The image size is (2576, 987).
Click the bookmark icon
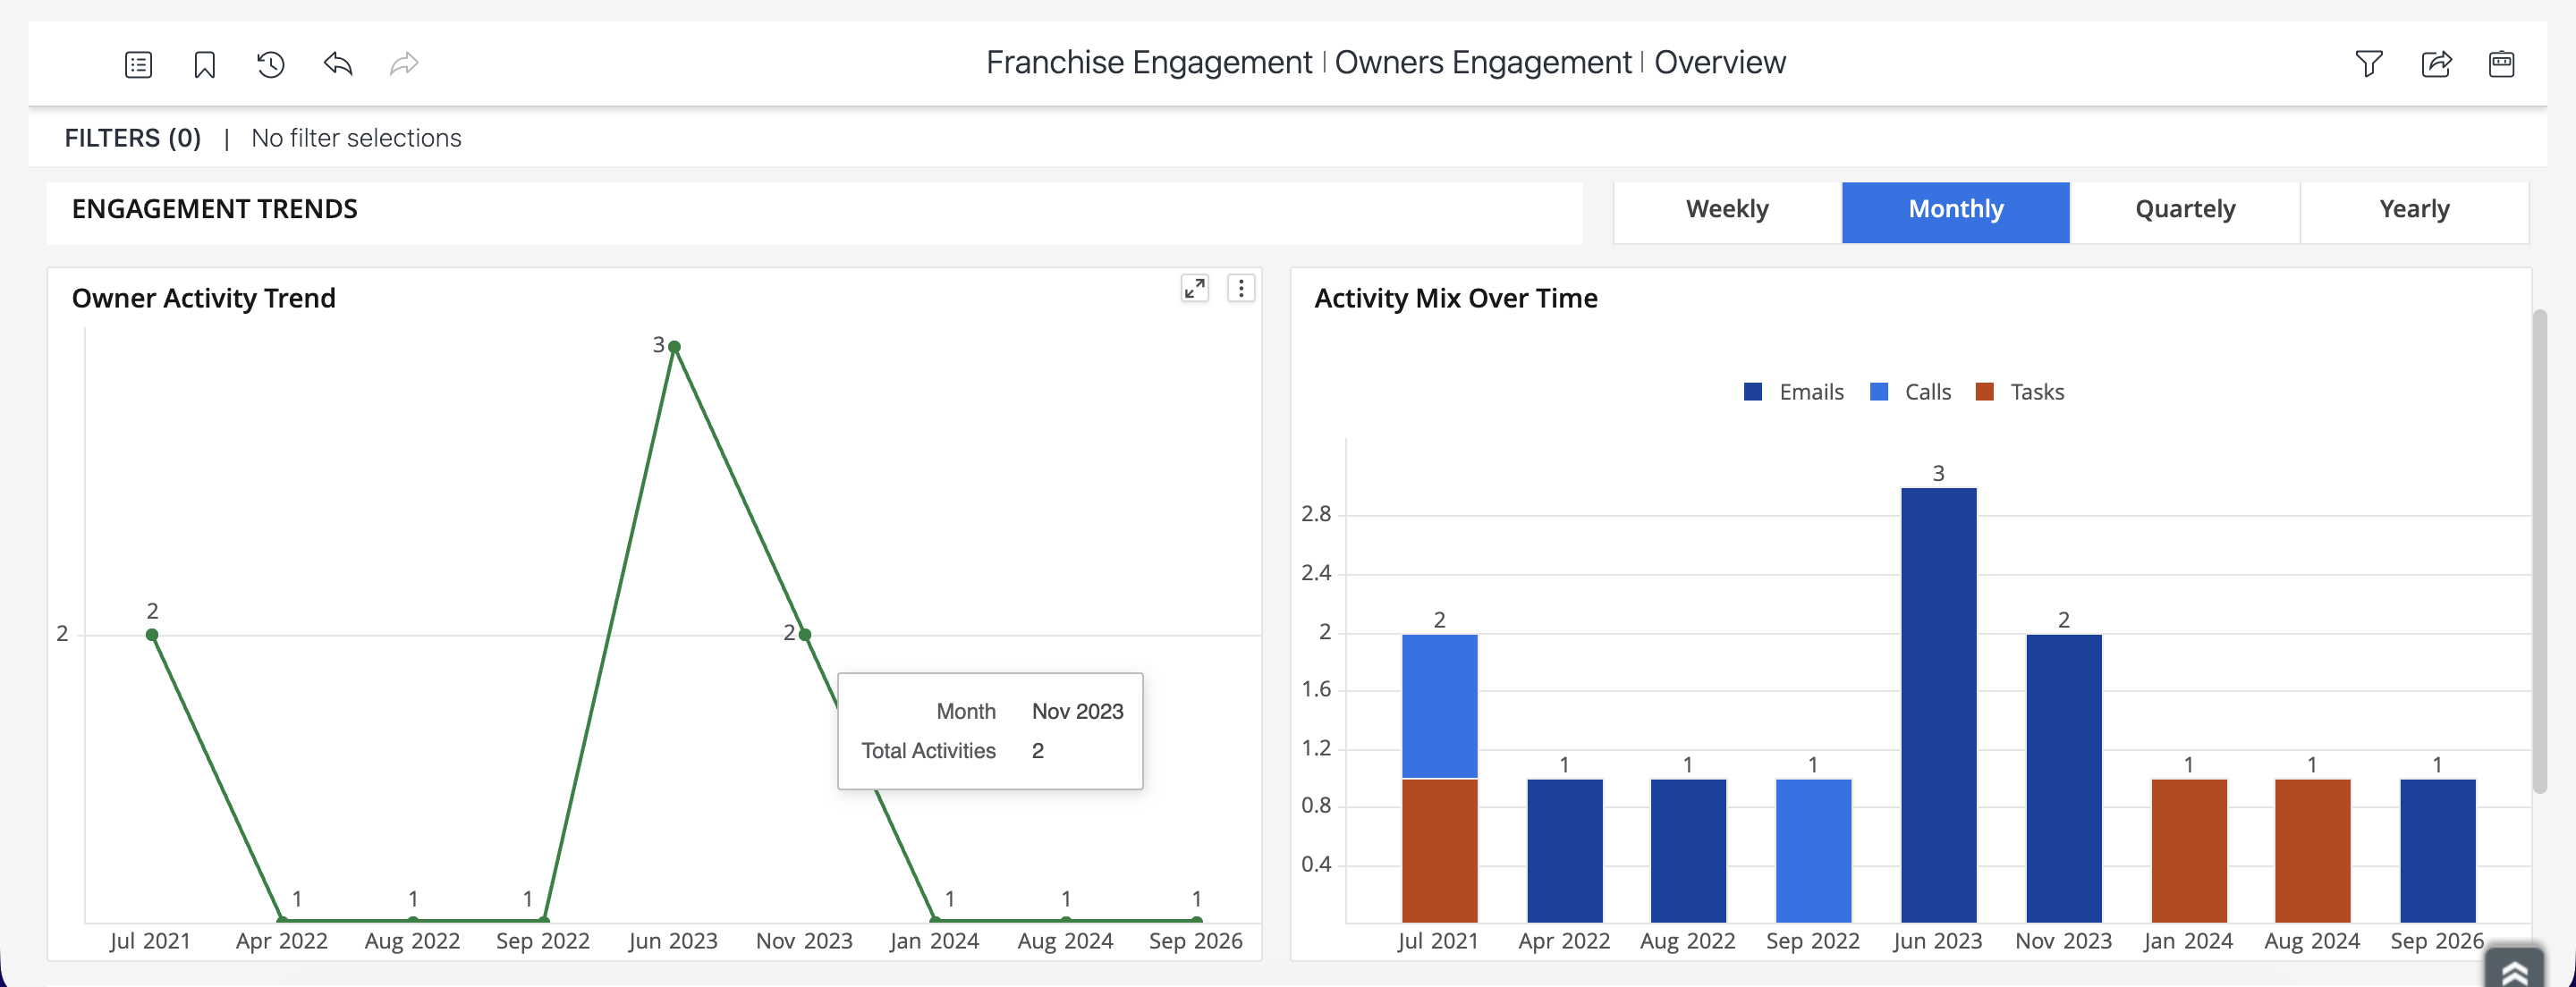point(204,65)
